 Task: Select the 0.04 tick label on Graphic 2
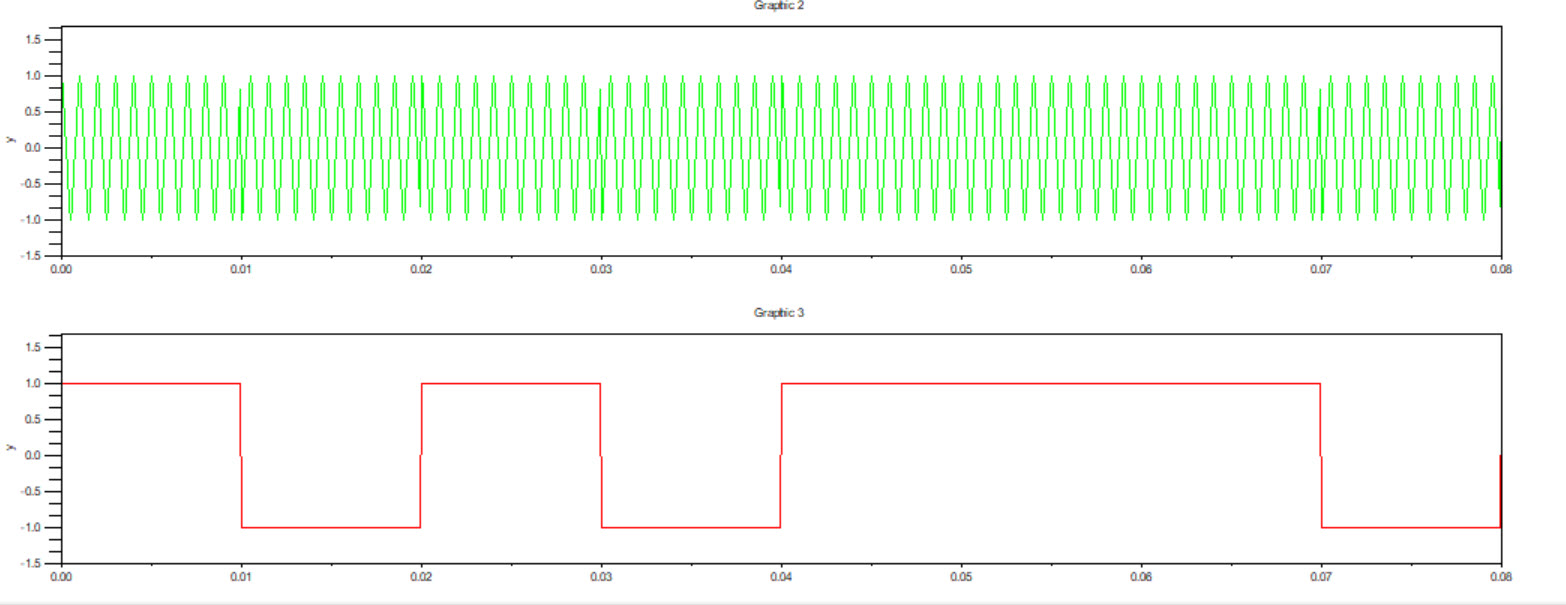click(782, 270)
